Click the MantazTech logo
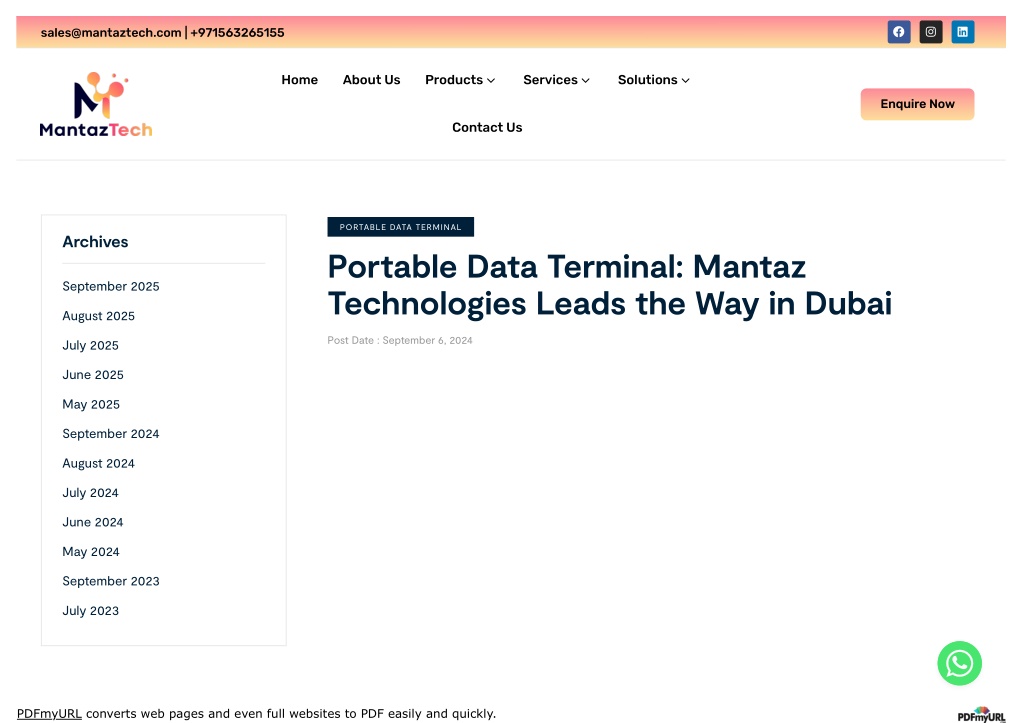This screenshot has height=723, width=1023. (96, 104)
